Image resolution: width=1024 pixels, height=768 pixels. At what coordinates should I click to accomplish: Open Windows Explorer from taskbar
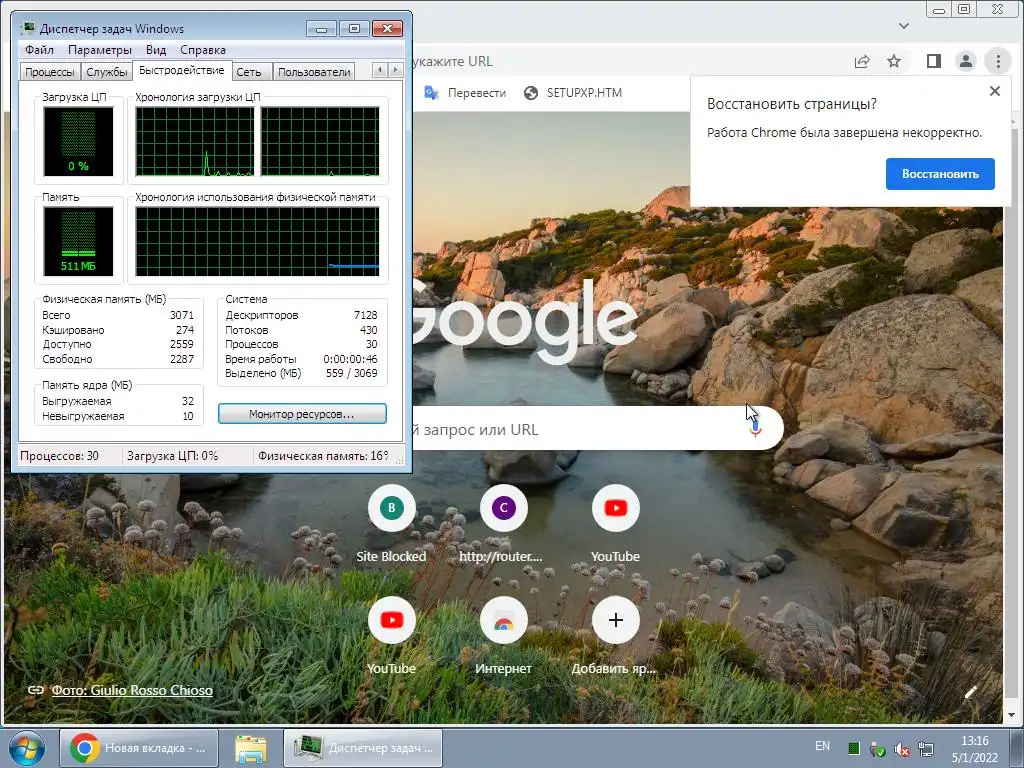click(251, 748)
